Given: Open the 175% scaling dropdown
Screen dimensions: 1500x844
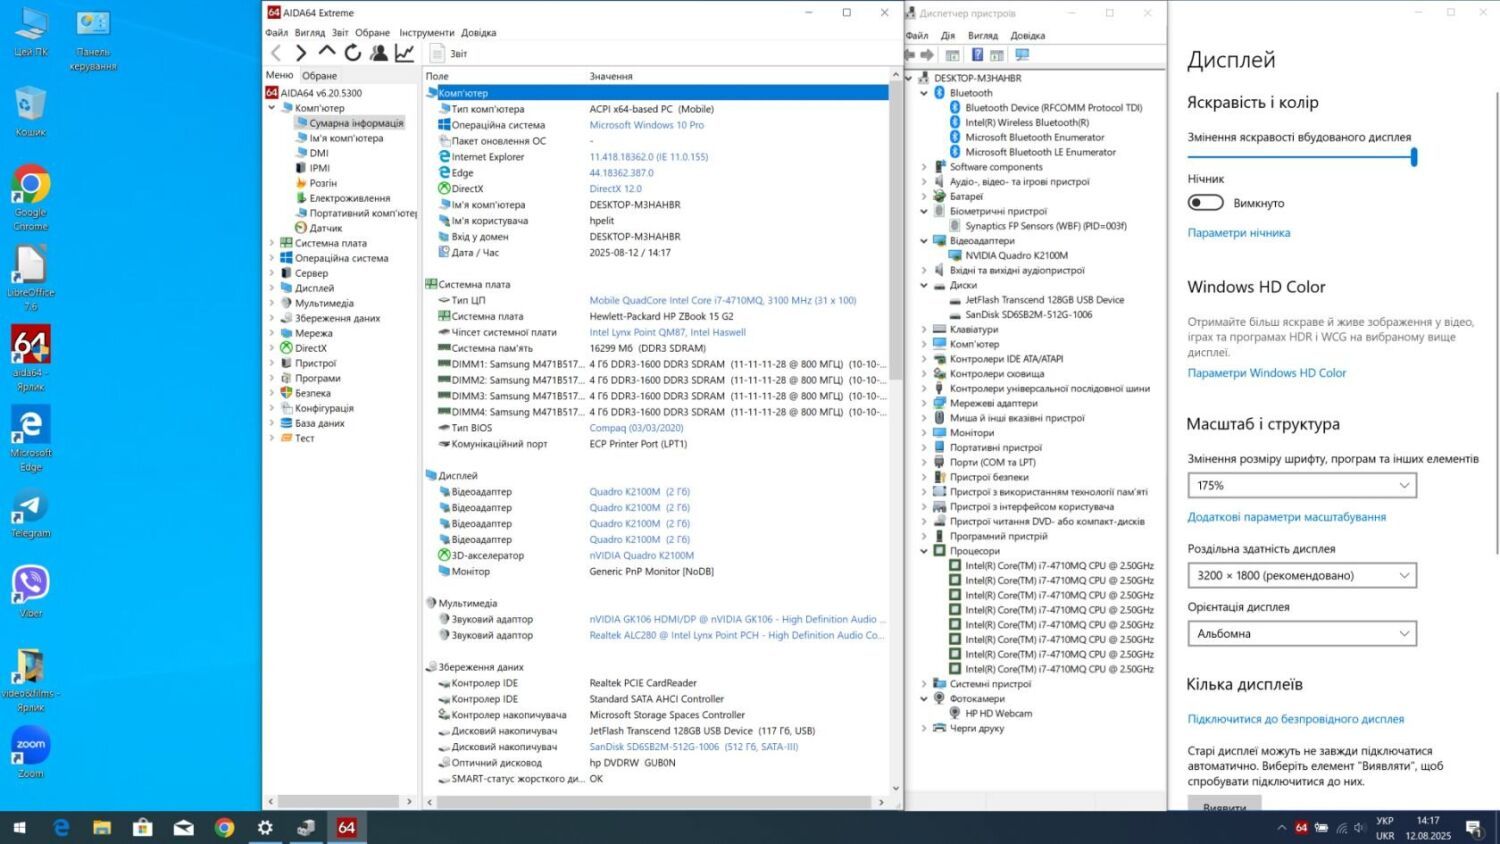Looking at the screenshot, I should tap(1301, 485).
